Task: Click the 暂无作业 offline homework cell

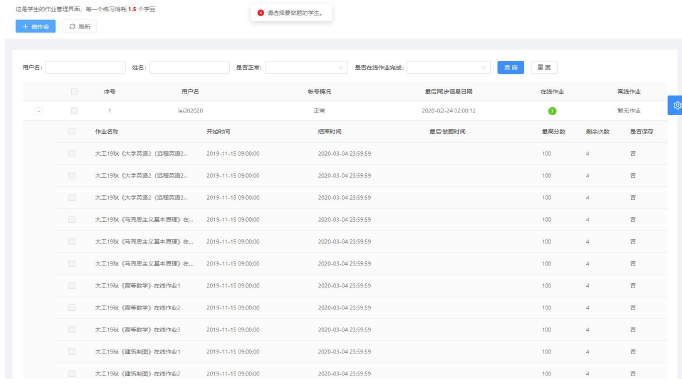Action: (x=629, y=111)
